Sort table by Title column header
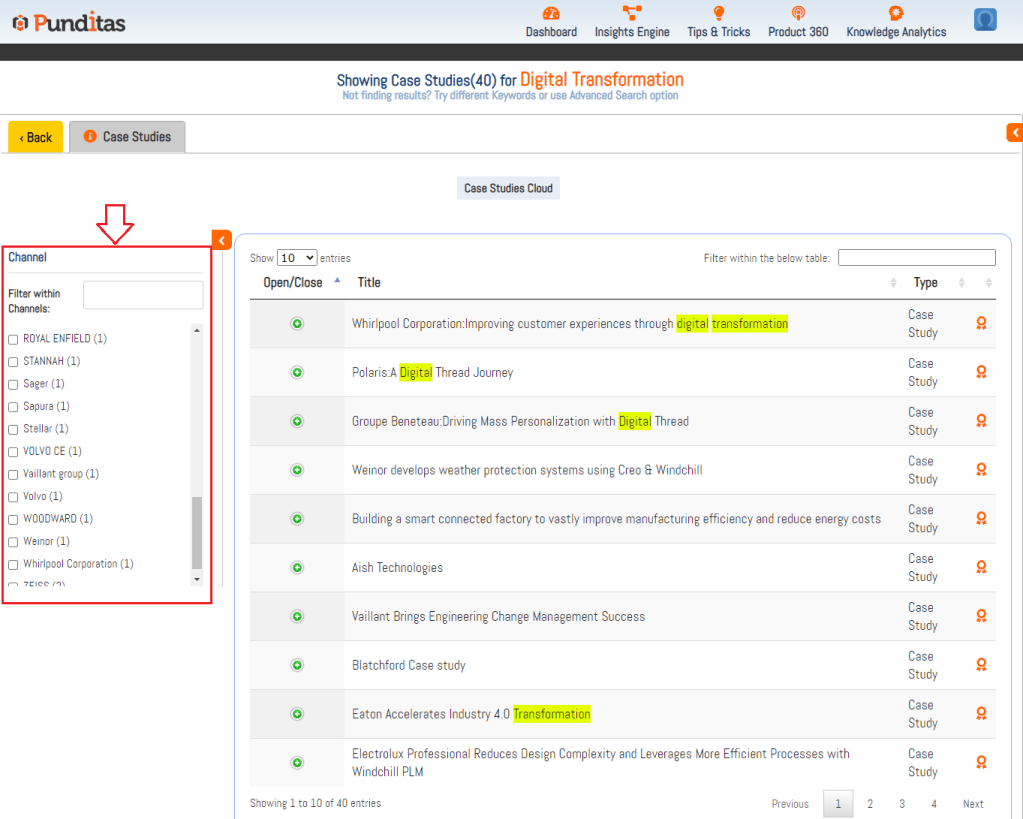1023x819 pixels. click(369, 283)
